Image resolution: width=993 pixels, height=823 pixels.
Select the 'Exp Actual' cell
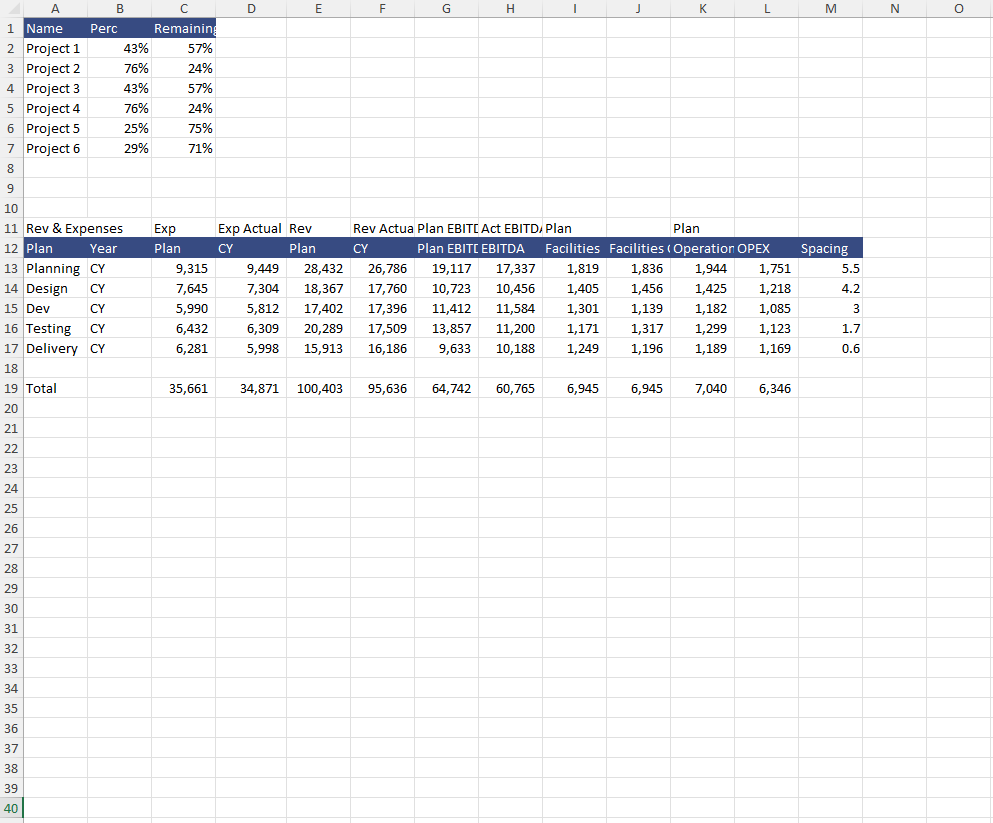251,229
